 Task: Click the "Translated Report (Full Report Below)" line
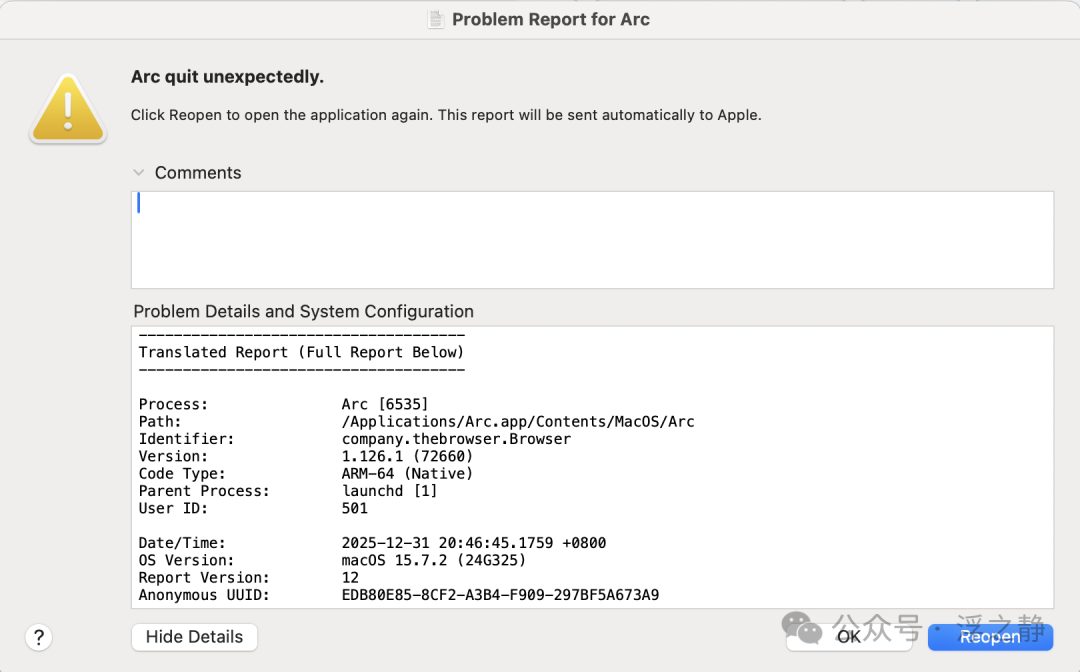click(302, 353)
